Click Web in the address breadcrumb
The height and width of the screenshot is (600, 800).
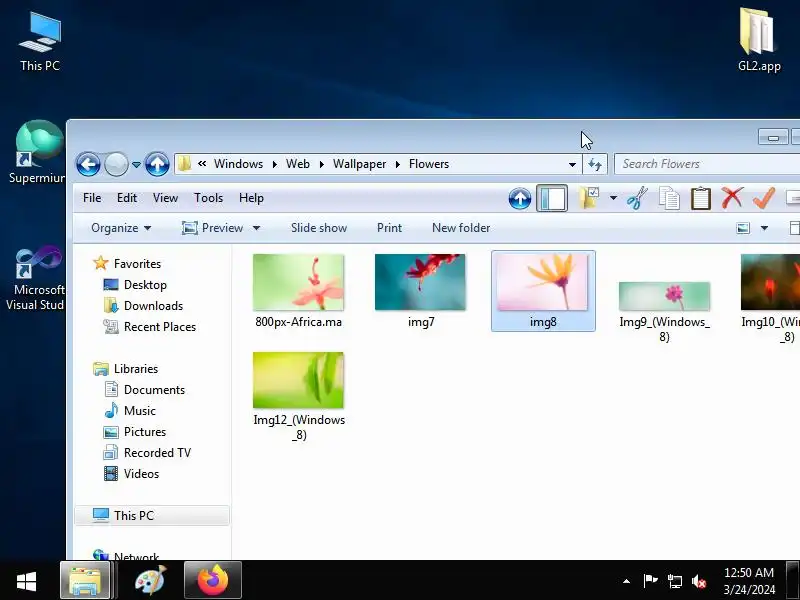[x=297, y=164]
